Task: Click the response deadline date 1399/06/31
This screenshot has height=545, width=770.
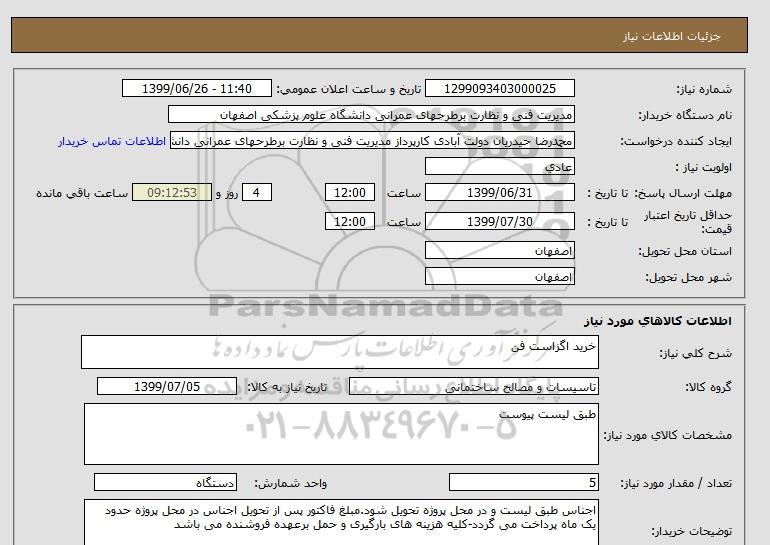Action: click(499, 192)
